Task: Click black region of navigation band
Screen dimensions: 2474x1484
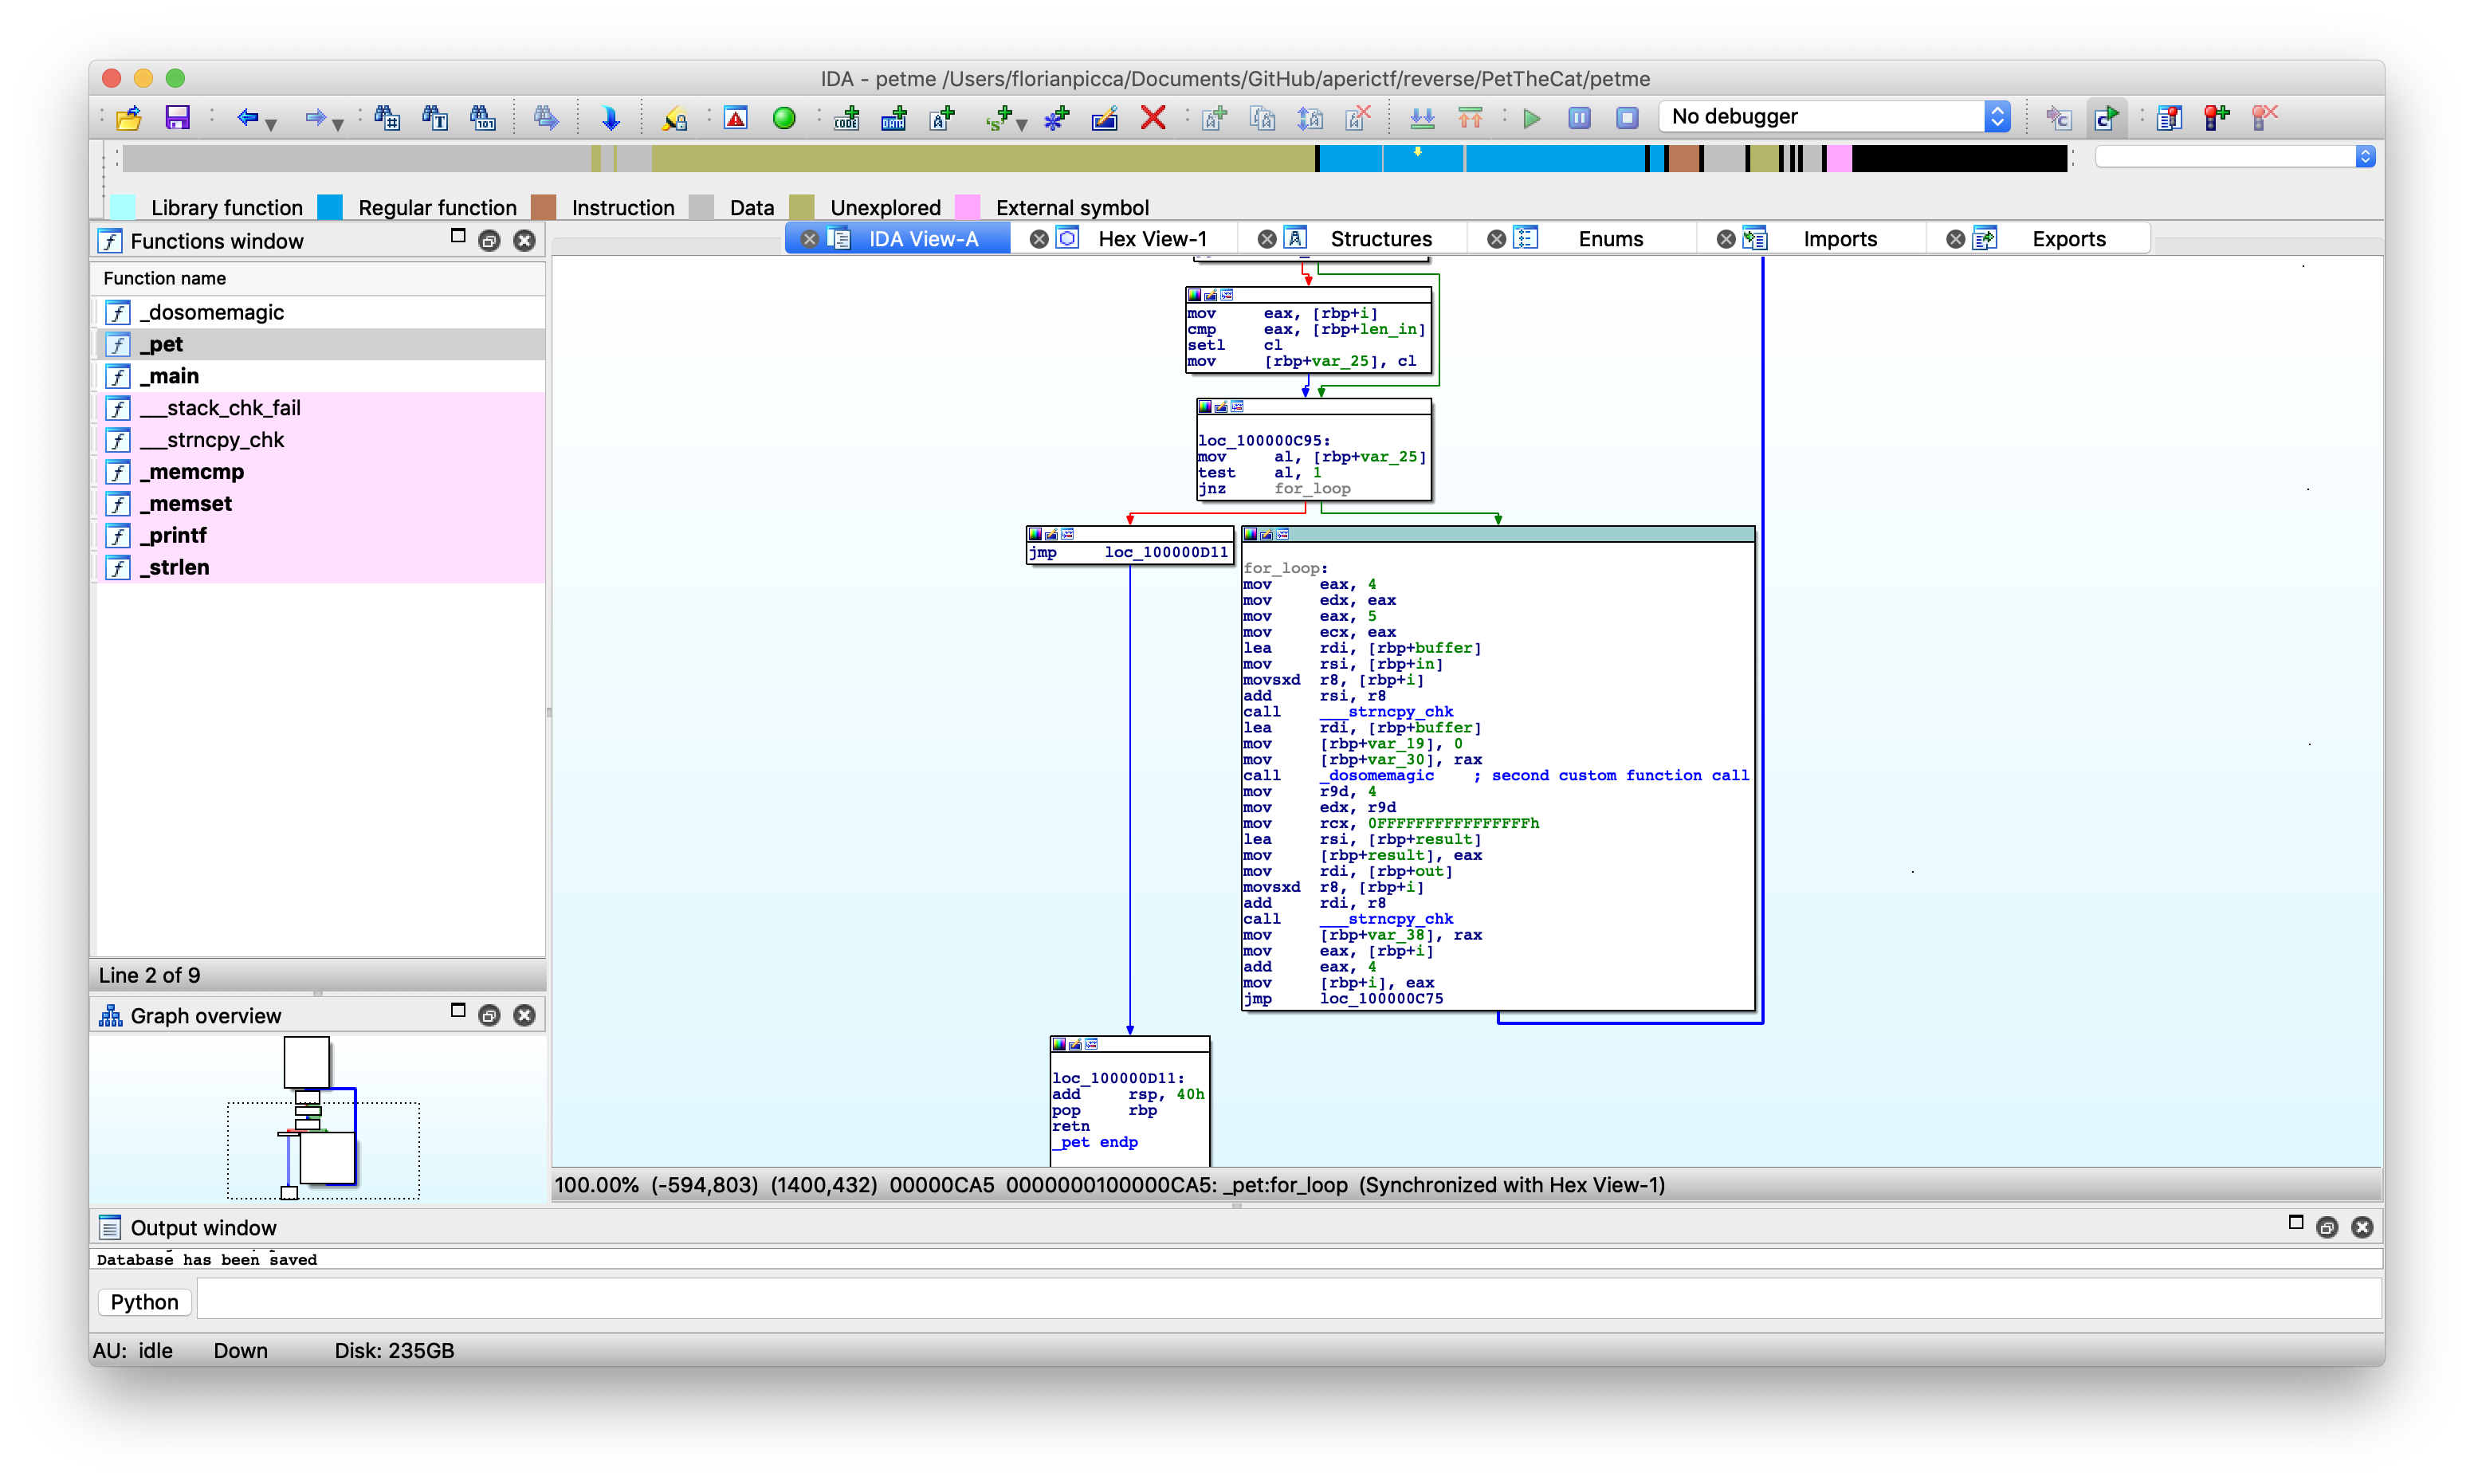Action: click(1958, 158)
